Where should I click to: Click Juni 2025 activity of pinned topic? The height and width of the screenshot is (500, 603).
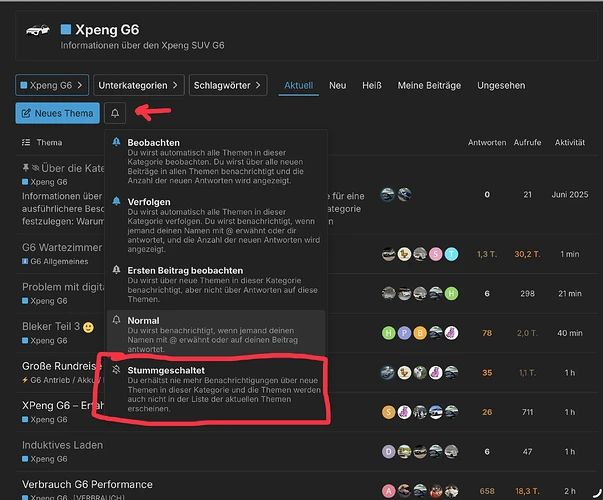click(570, 195)
